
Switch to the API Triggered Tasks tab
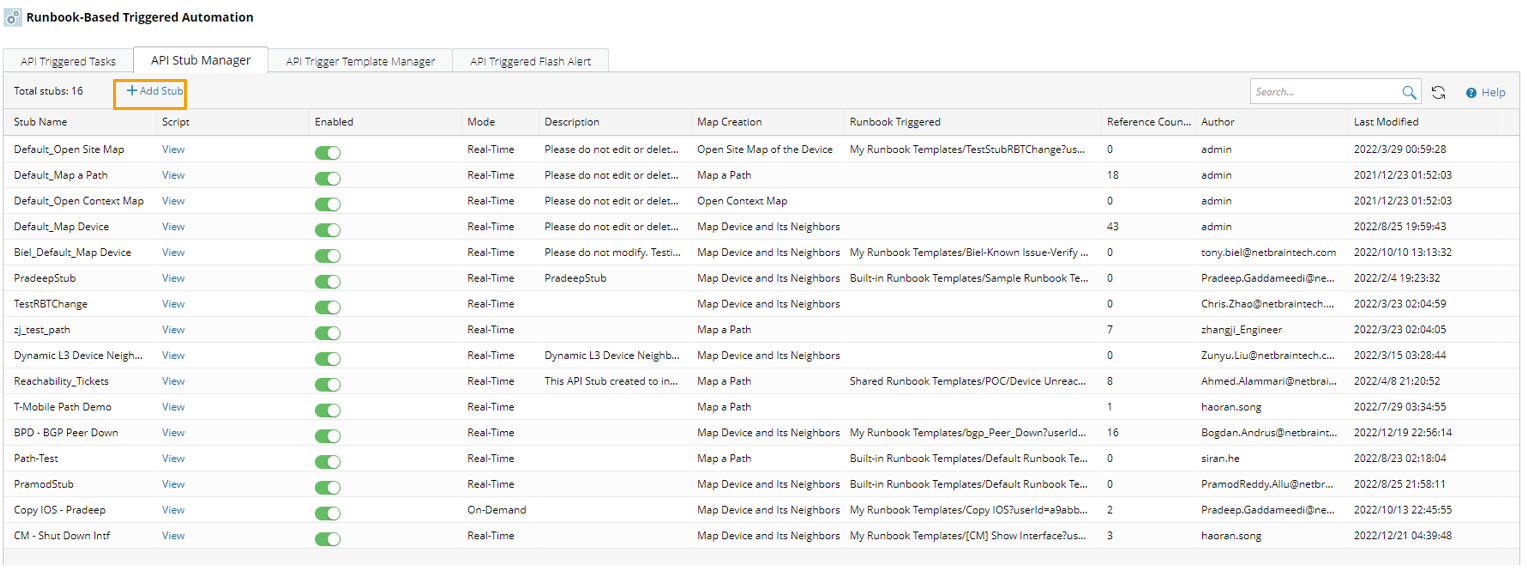(x=68, y=61)
